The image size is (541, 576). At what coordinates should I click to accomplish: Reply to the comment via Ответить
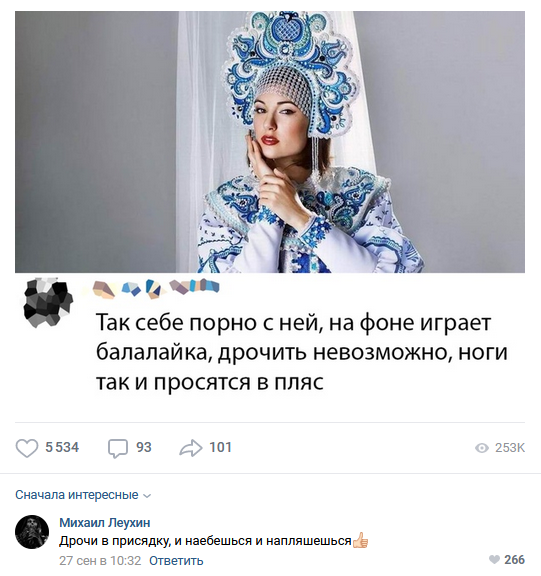coord(176,561)
